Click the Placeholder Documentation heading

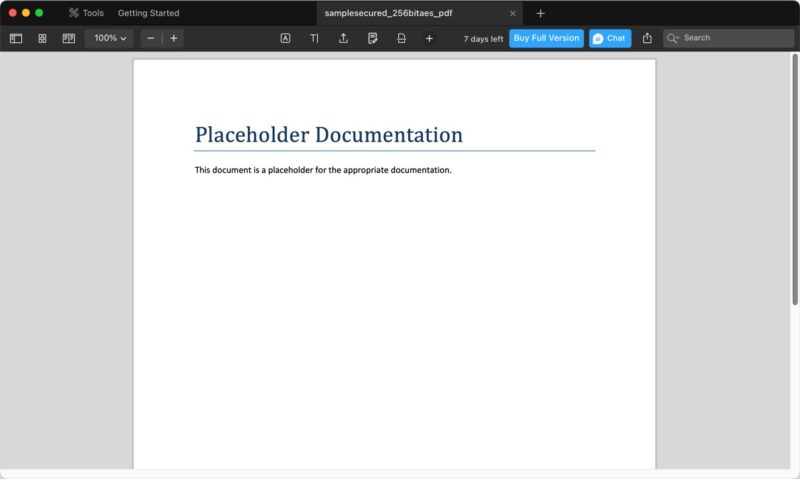coord(329,135)
